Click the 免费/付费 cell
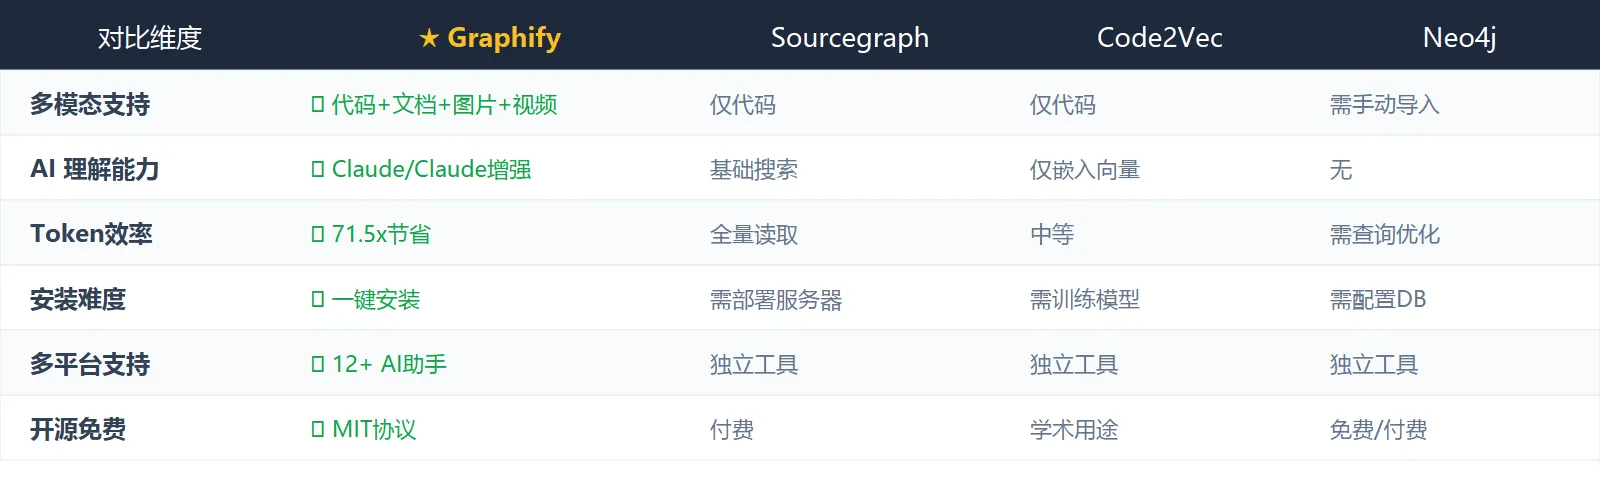 [1379, 429]
